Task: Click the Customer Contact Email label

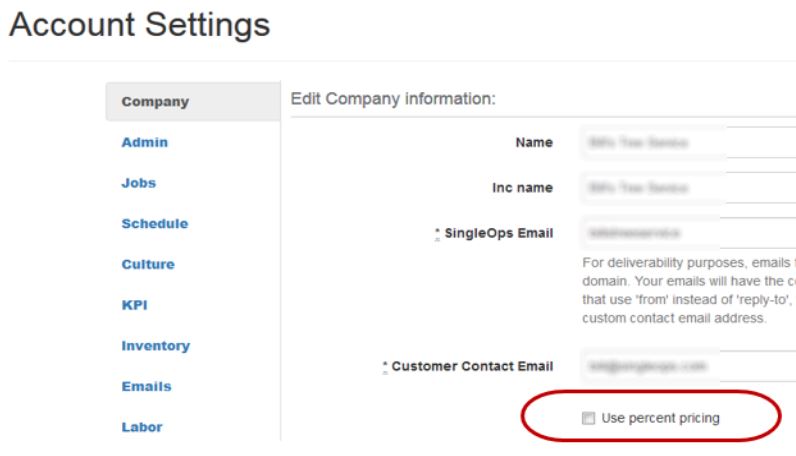Action: click(468, 366)
